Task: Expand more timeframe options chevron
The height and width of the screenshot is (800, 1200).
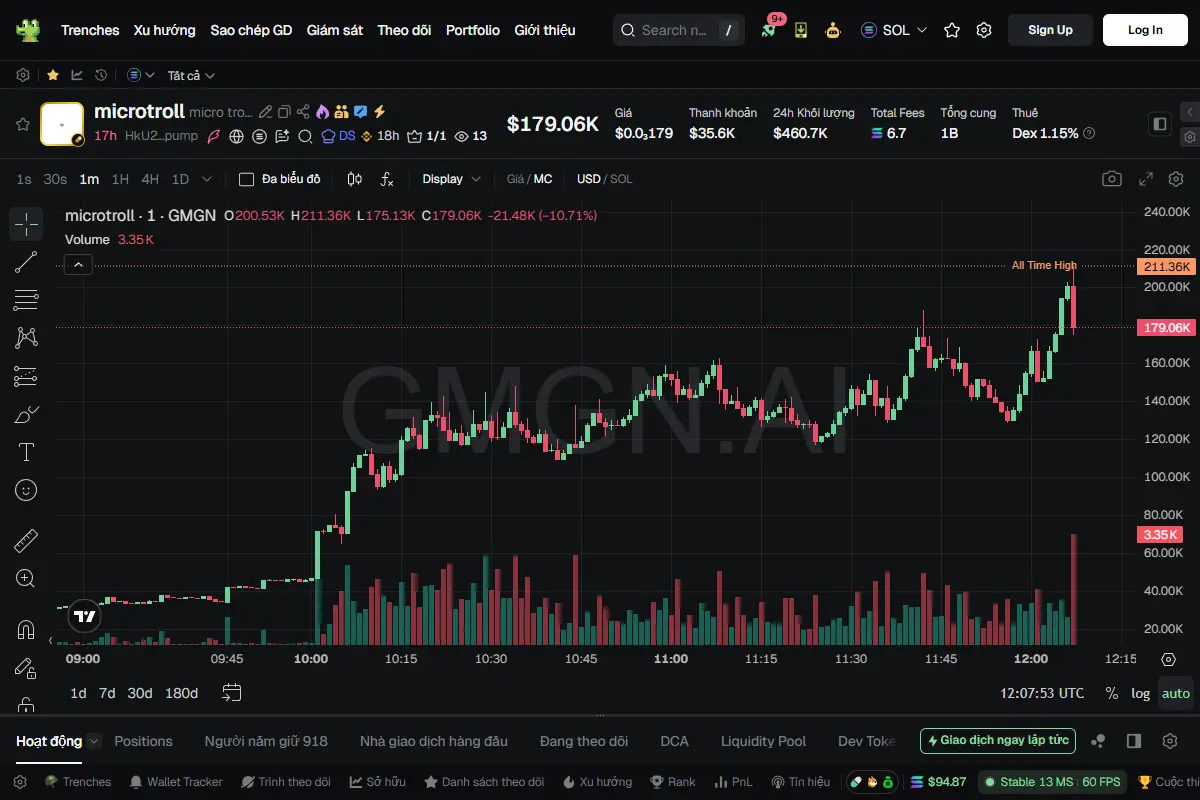Action: (207, 179)
